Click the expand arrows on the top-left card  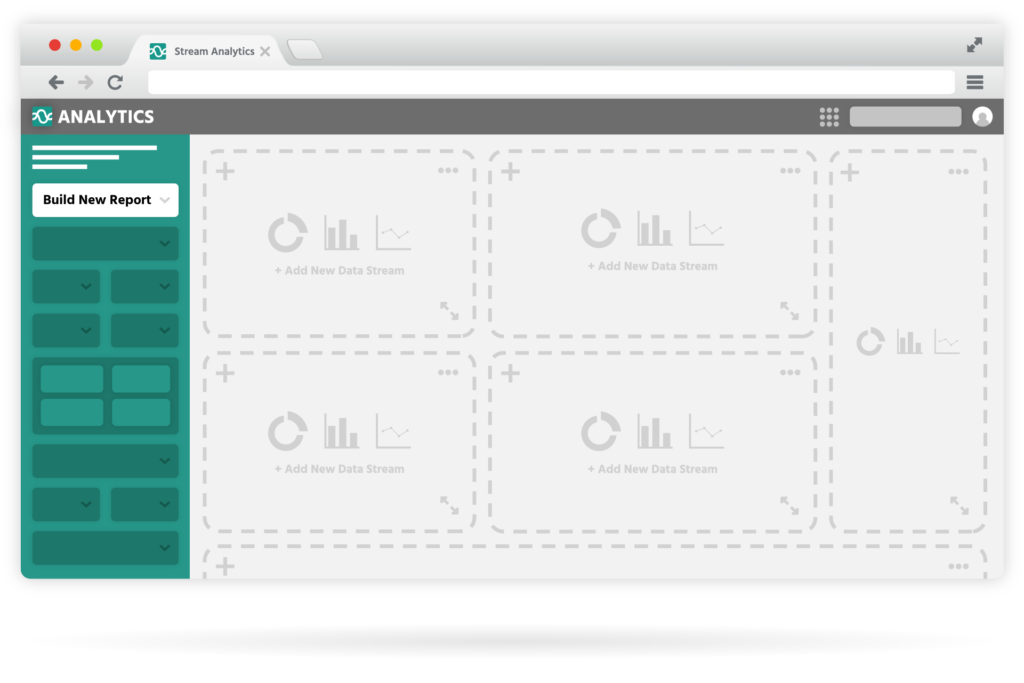(x=449, y=311)
